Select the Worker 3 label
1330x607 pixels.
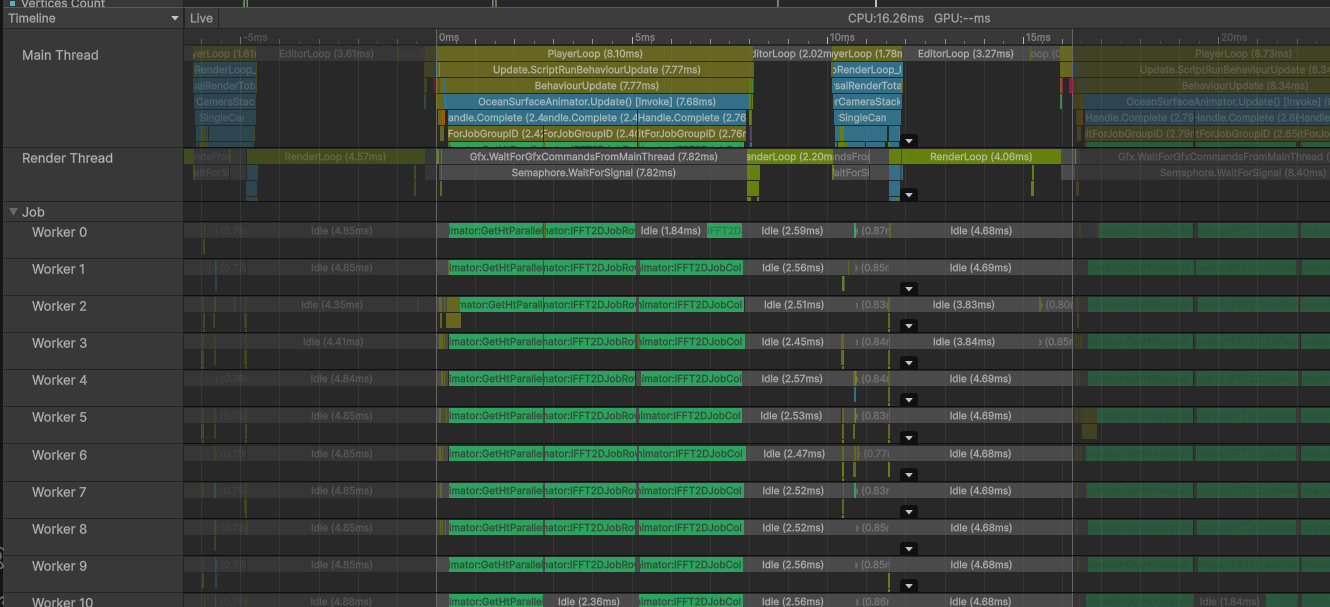(x=59, y=343)
